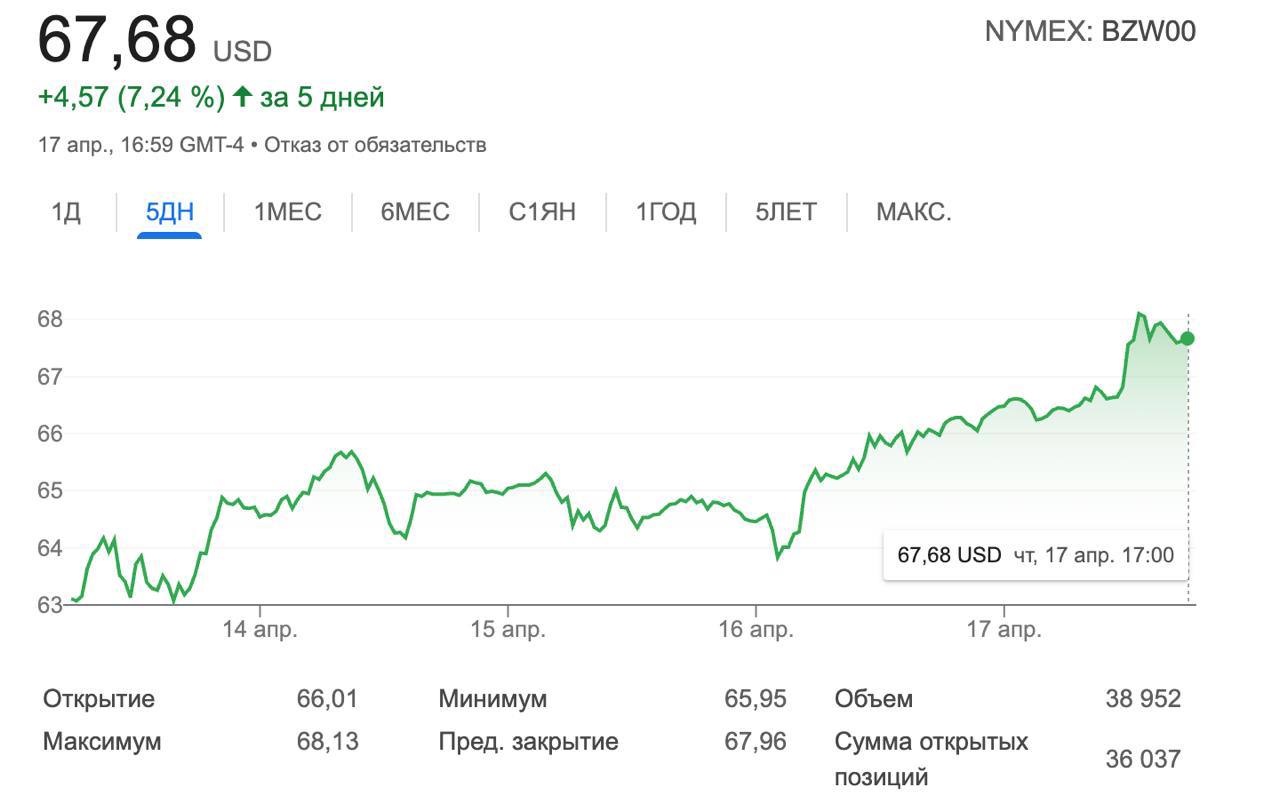This screenshot has height=812, width=1280.
Task: Click the 15 апр. date on the axis
Action: point(508,630)
